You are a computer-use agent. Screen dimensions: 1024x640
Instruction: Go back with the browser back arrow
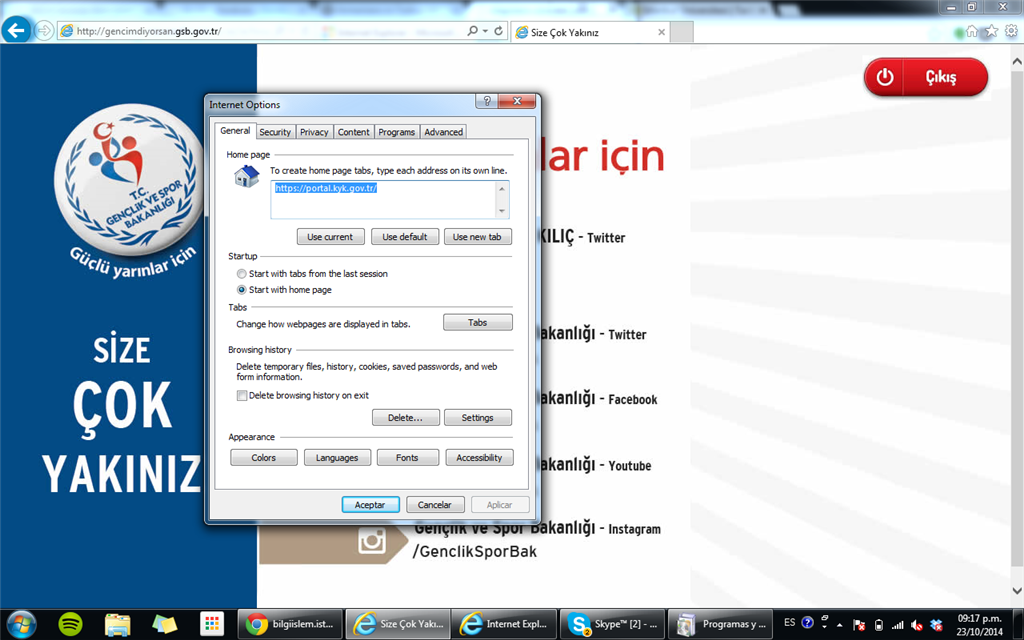(16, 30)
